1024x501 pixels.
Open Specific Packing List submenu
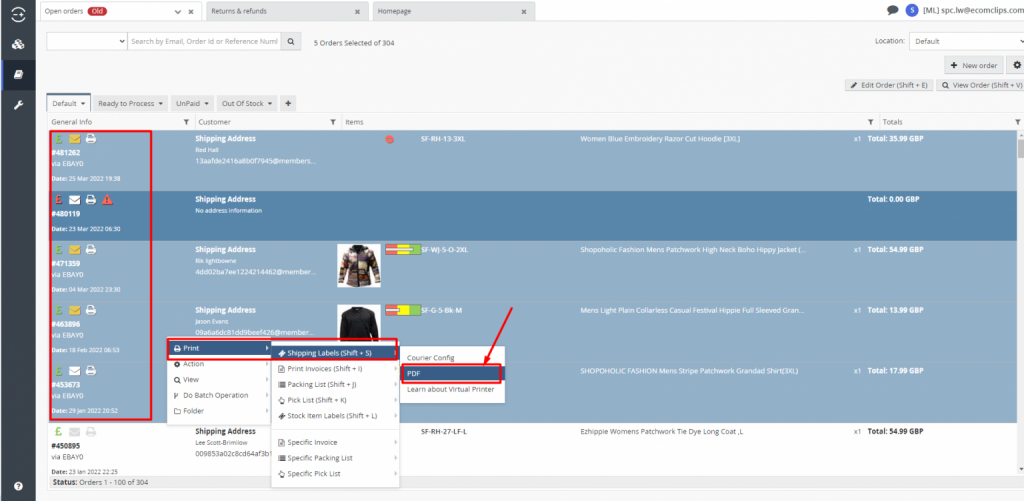[x=334, y=458]
